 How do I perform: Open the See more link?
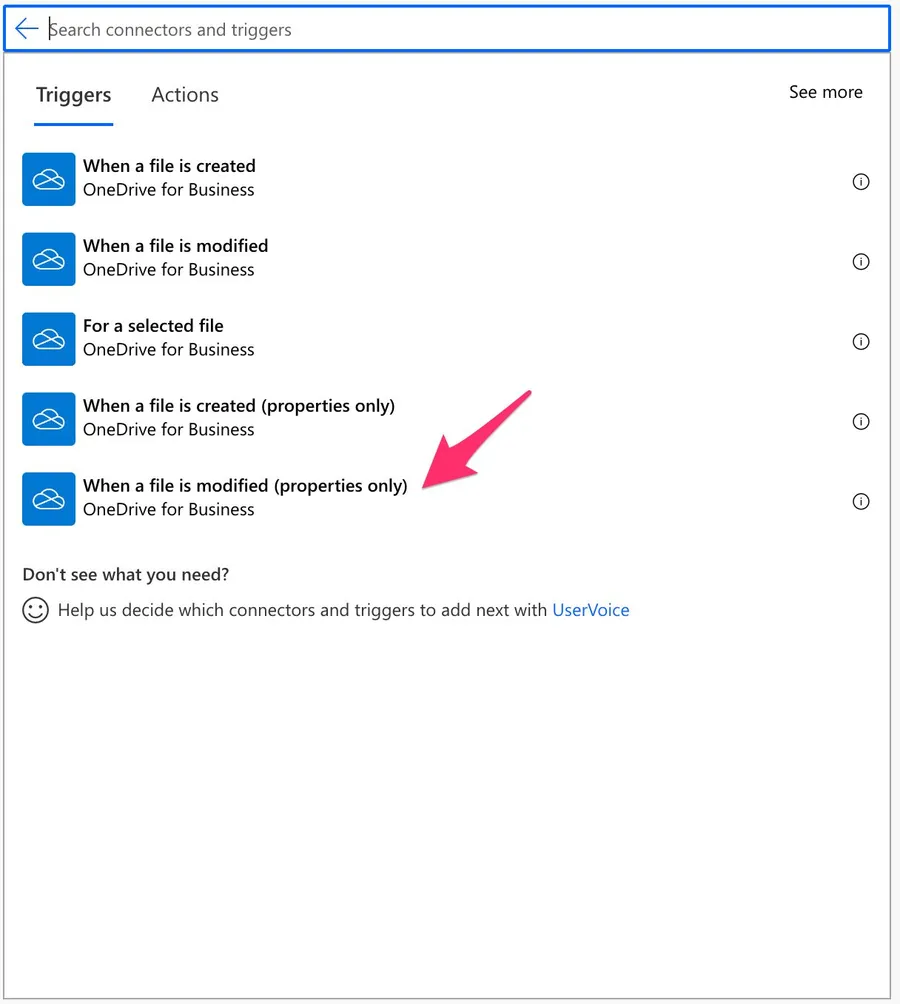coord(825,92)
